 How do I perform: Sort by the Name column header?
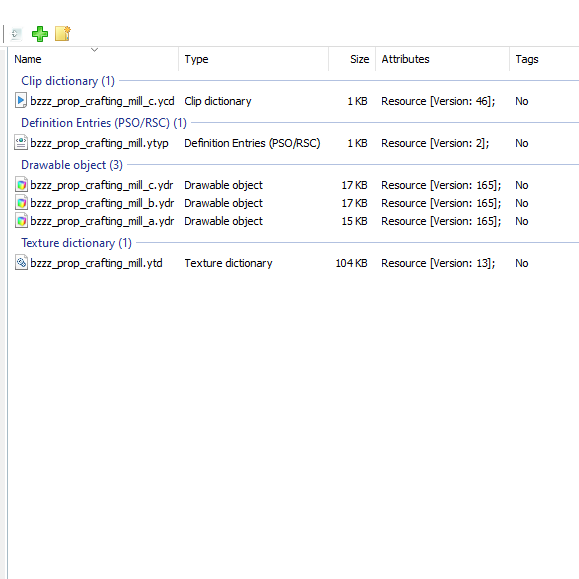coord(94,59)
